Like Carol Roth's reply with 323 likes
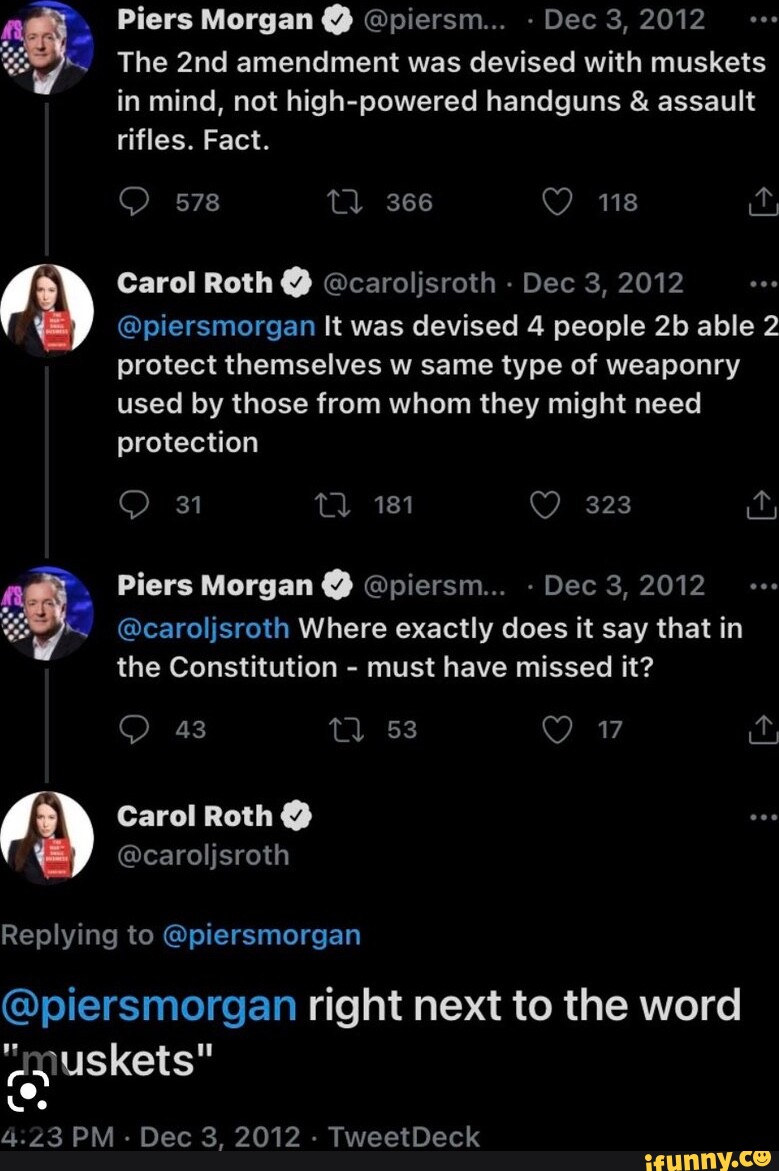Screen dimensions: 779x1171 pyautogui.click(x=545, y=505)
